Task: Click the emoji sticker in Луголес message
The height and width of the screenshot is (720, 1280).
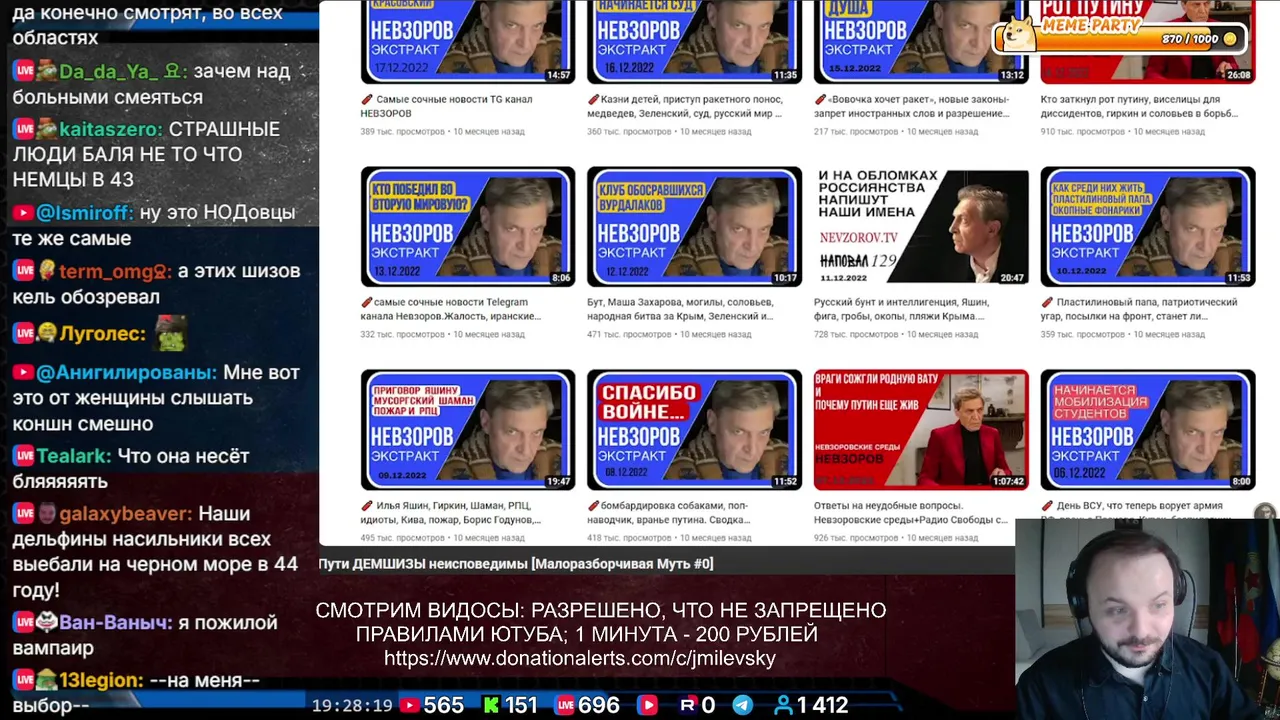Action: point(170,334)
